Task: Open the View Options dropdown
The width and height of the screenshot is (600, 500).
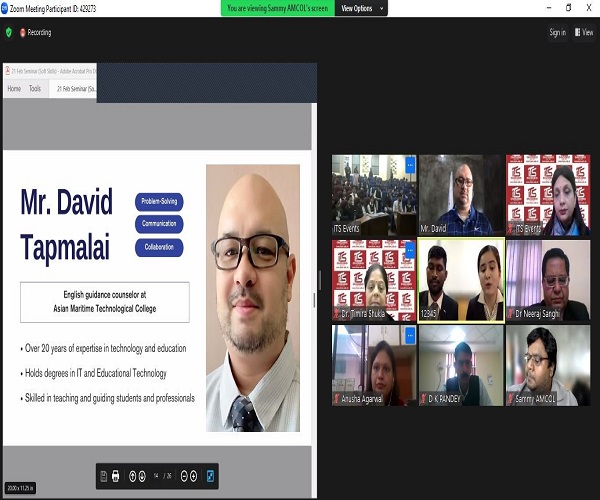Action: [x=362, y=8]
